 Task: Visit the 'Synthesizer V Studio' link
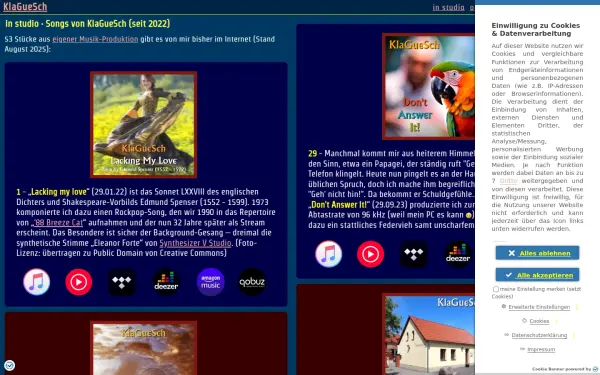click(x=195, y=243)
